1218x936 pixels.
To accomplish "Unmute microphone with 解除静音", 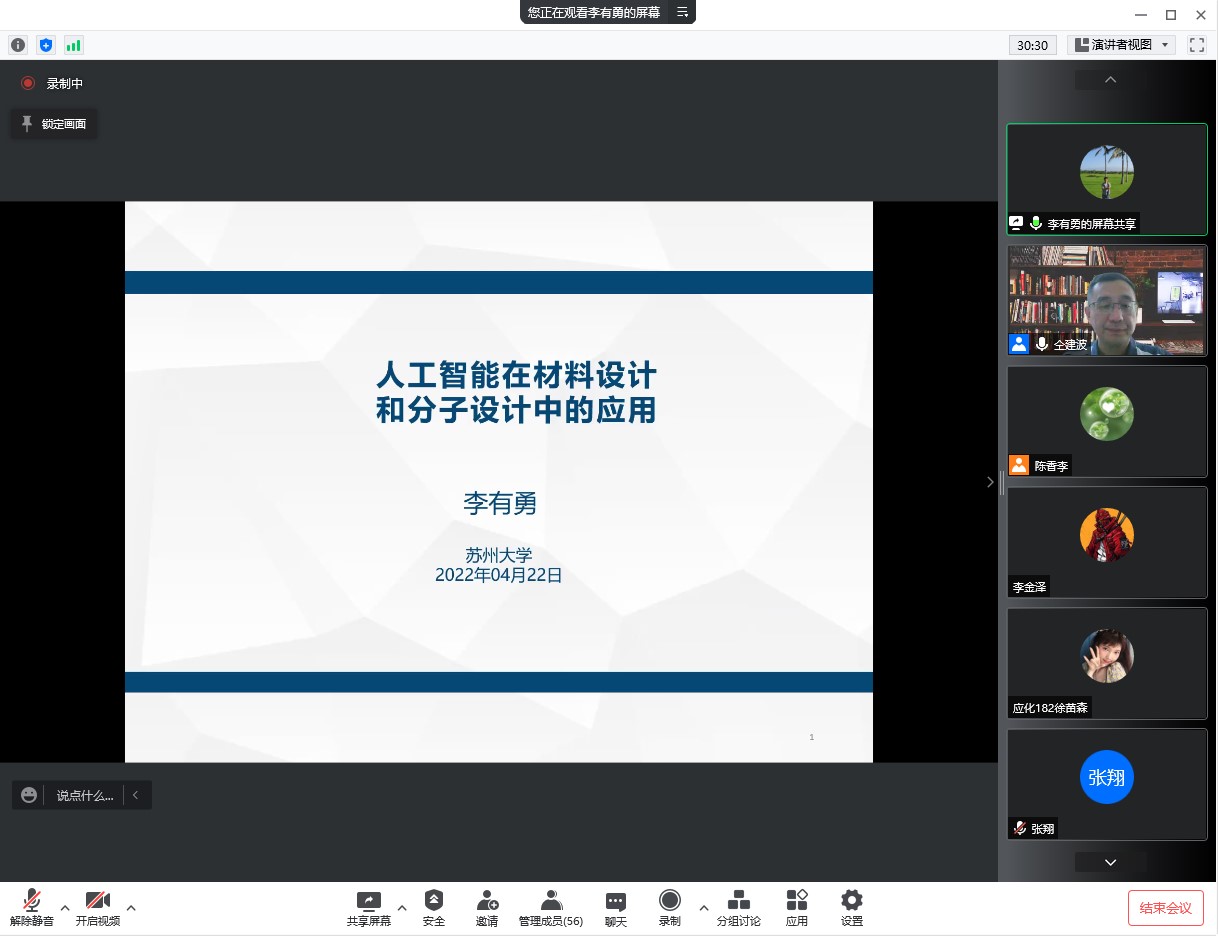I will 32,908.
